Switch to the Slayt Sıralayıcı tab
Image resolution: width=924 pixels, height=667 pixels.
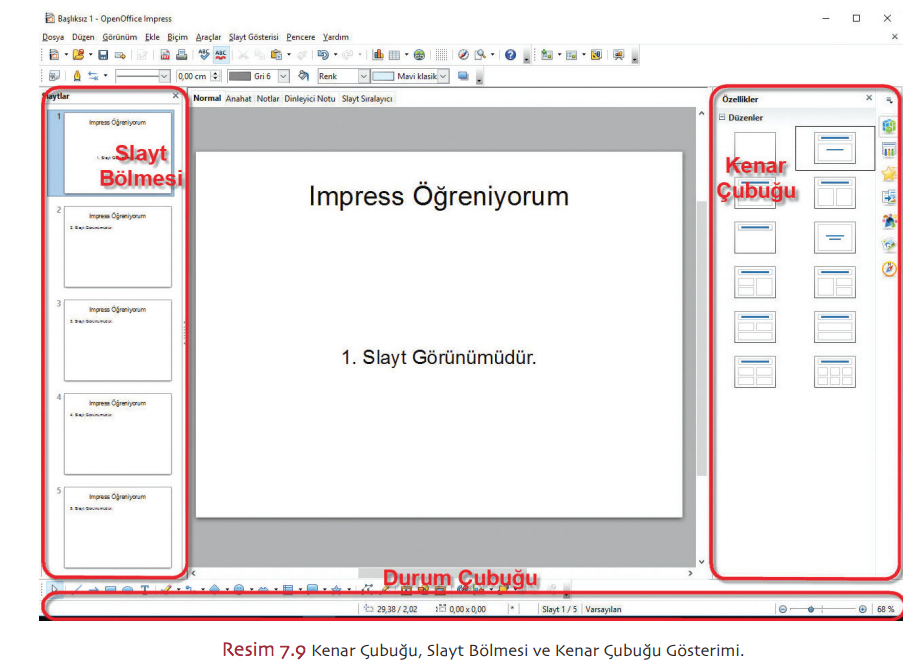pyautogui.click(x=368, y=99)
